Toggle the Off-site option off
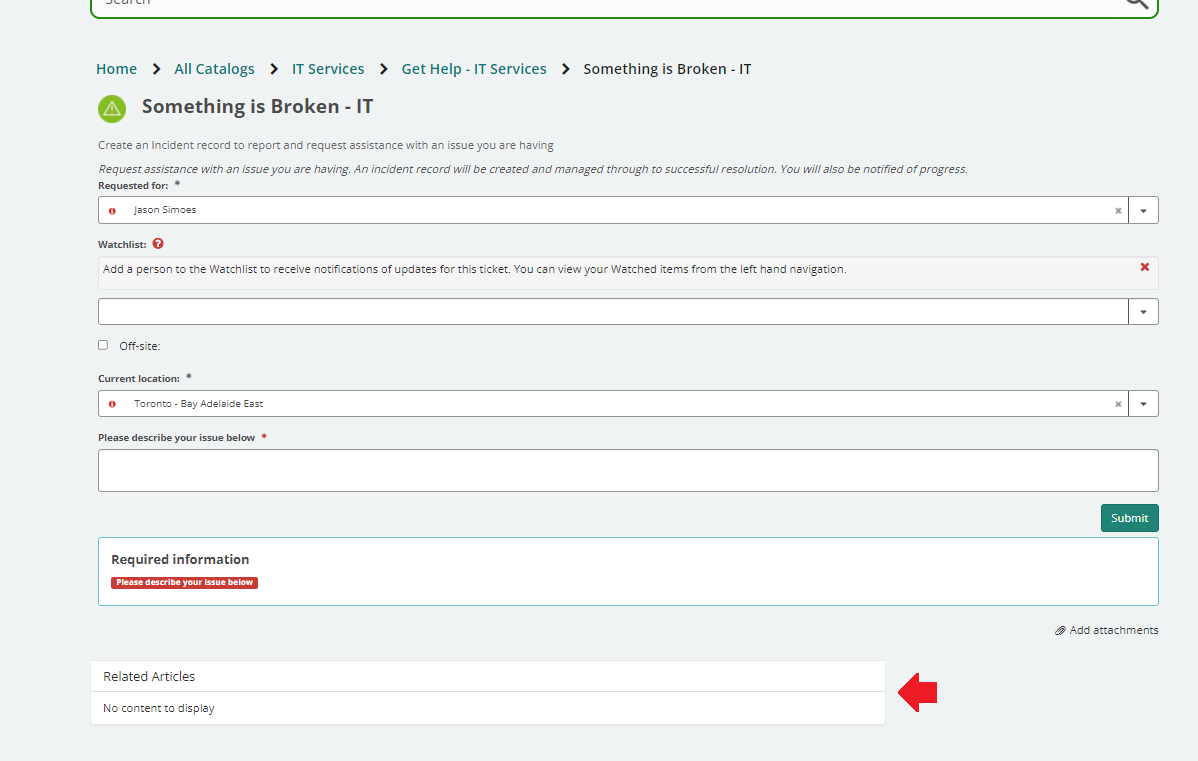Screen dimensions: 1198x761 pos(103,345)
